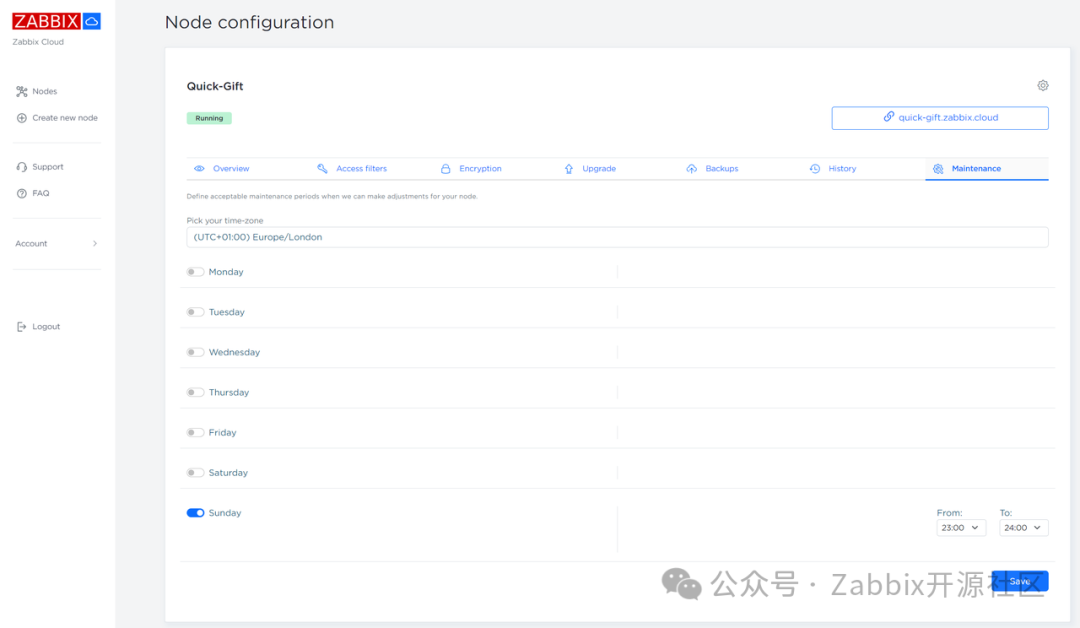
Task: Click the Support headset icon
Action: pyautogui.click(x=22, y=167)
